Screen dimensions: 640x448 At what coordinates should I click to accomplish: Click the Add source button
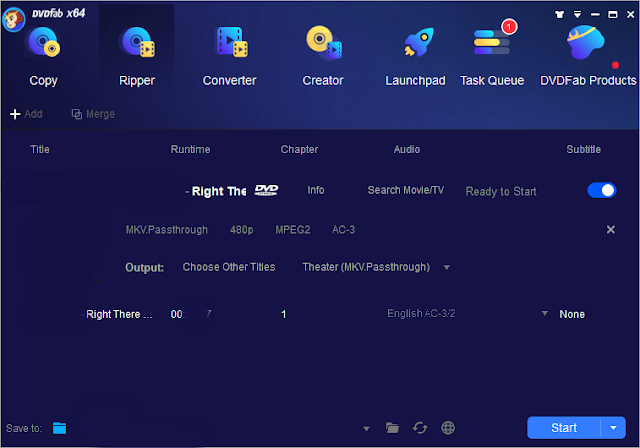(x=26, y=114)
